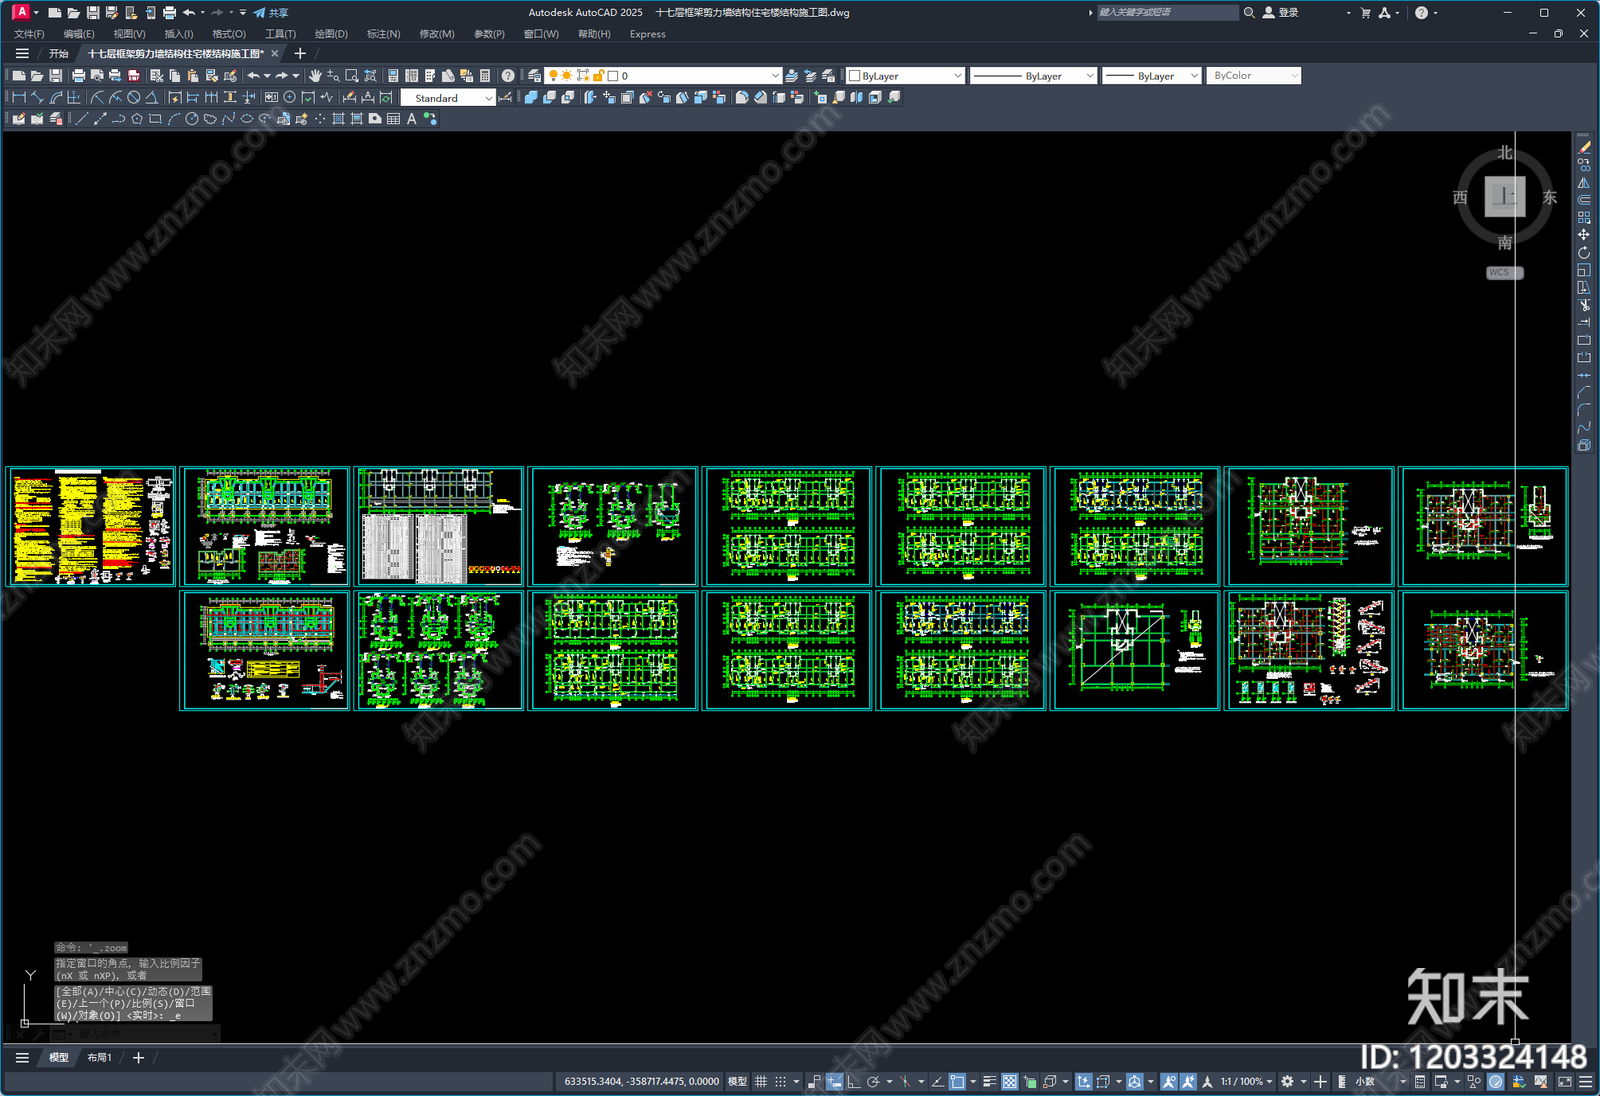Image resolution: width=1600 pixels, height=1096 pixels.
Task: Open workspace switching gear in status bar
Action: click(1288, 1081)
